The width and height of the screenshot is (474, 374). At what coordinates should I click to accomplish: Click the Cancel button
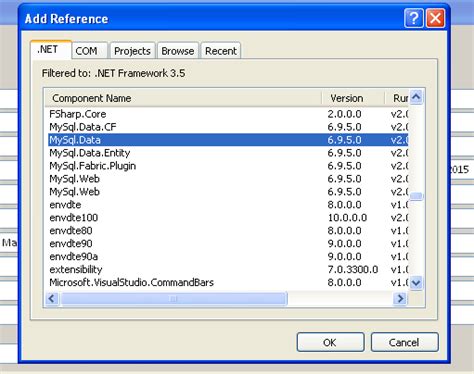(404, 342)
